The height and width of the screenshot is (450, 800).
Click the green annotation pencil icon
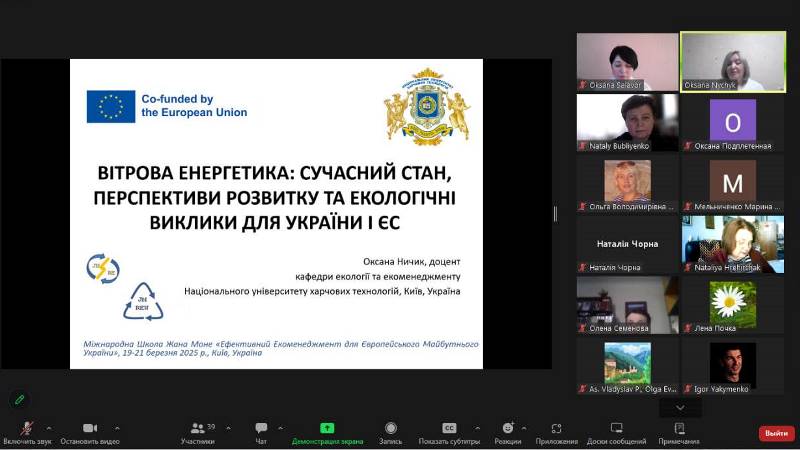(19, 399)
